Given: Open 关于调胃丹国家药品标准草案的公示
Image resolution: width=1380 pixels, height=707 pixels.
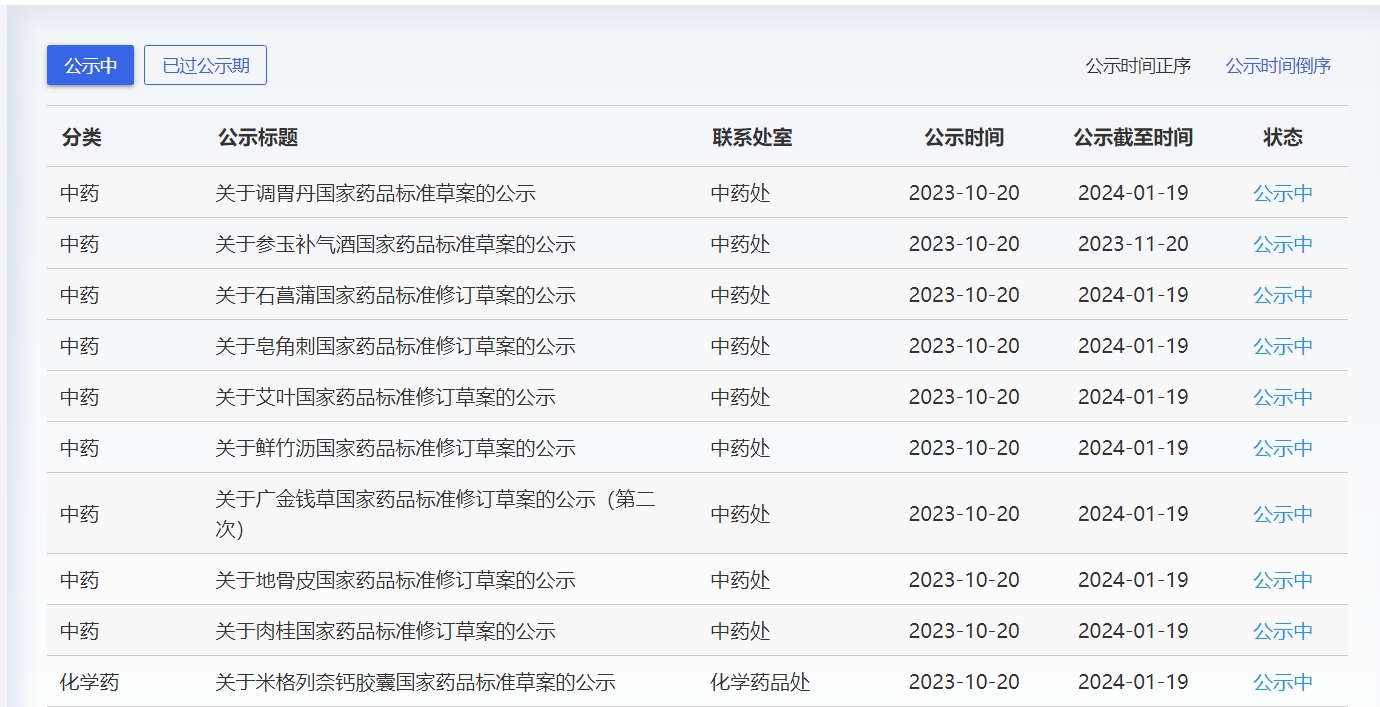Looking at the screenshot, I should [375, 193].
